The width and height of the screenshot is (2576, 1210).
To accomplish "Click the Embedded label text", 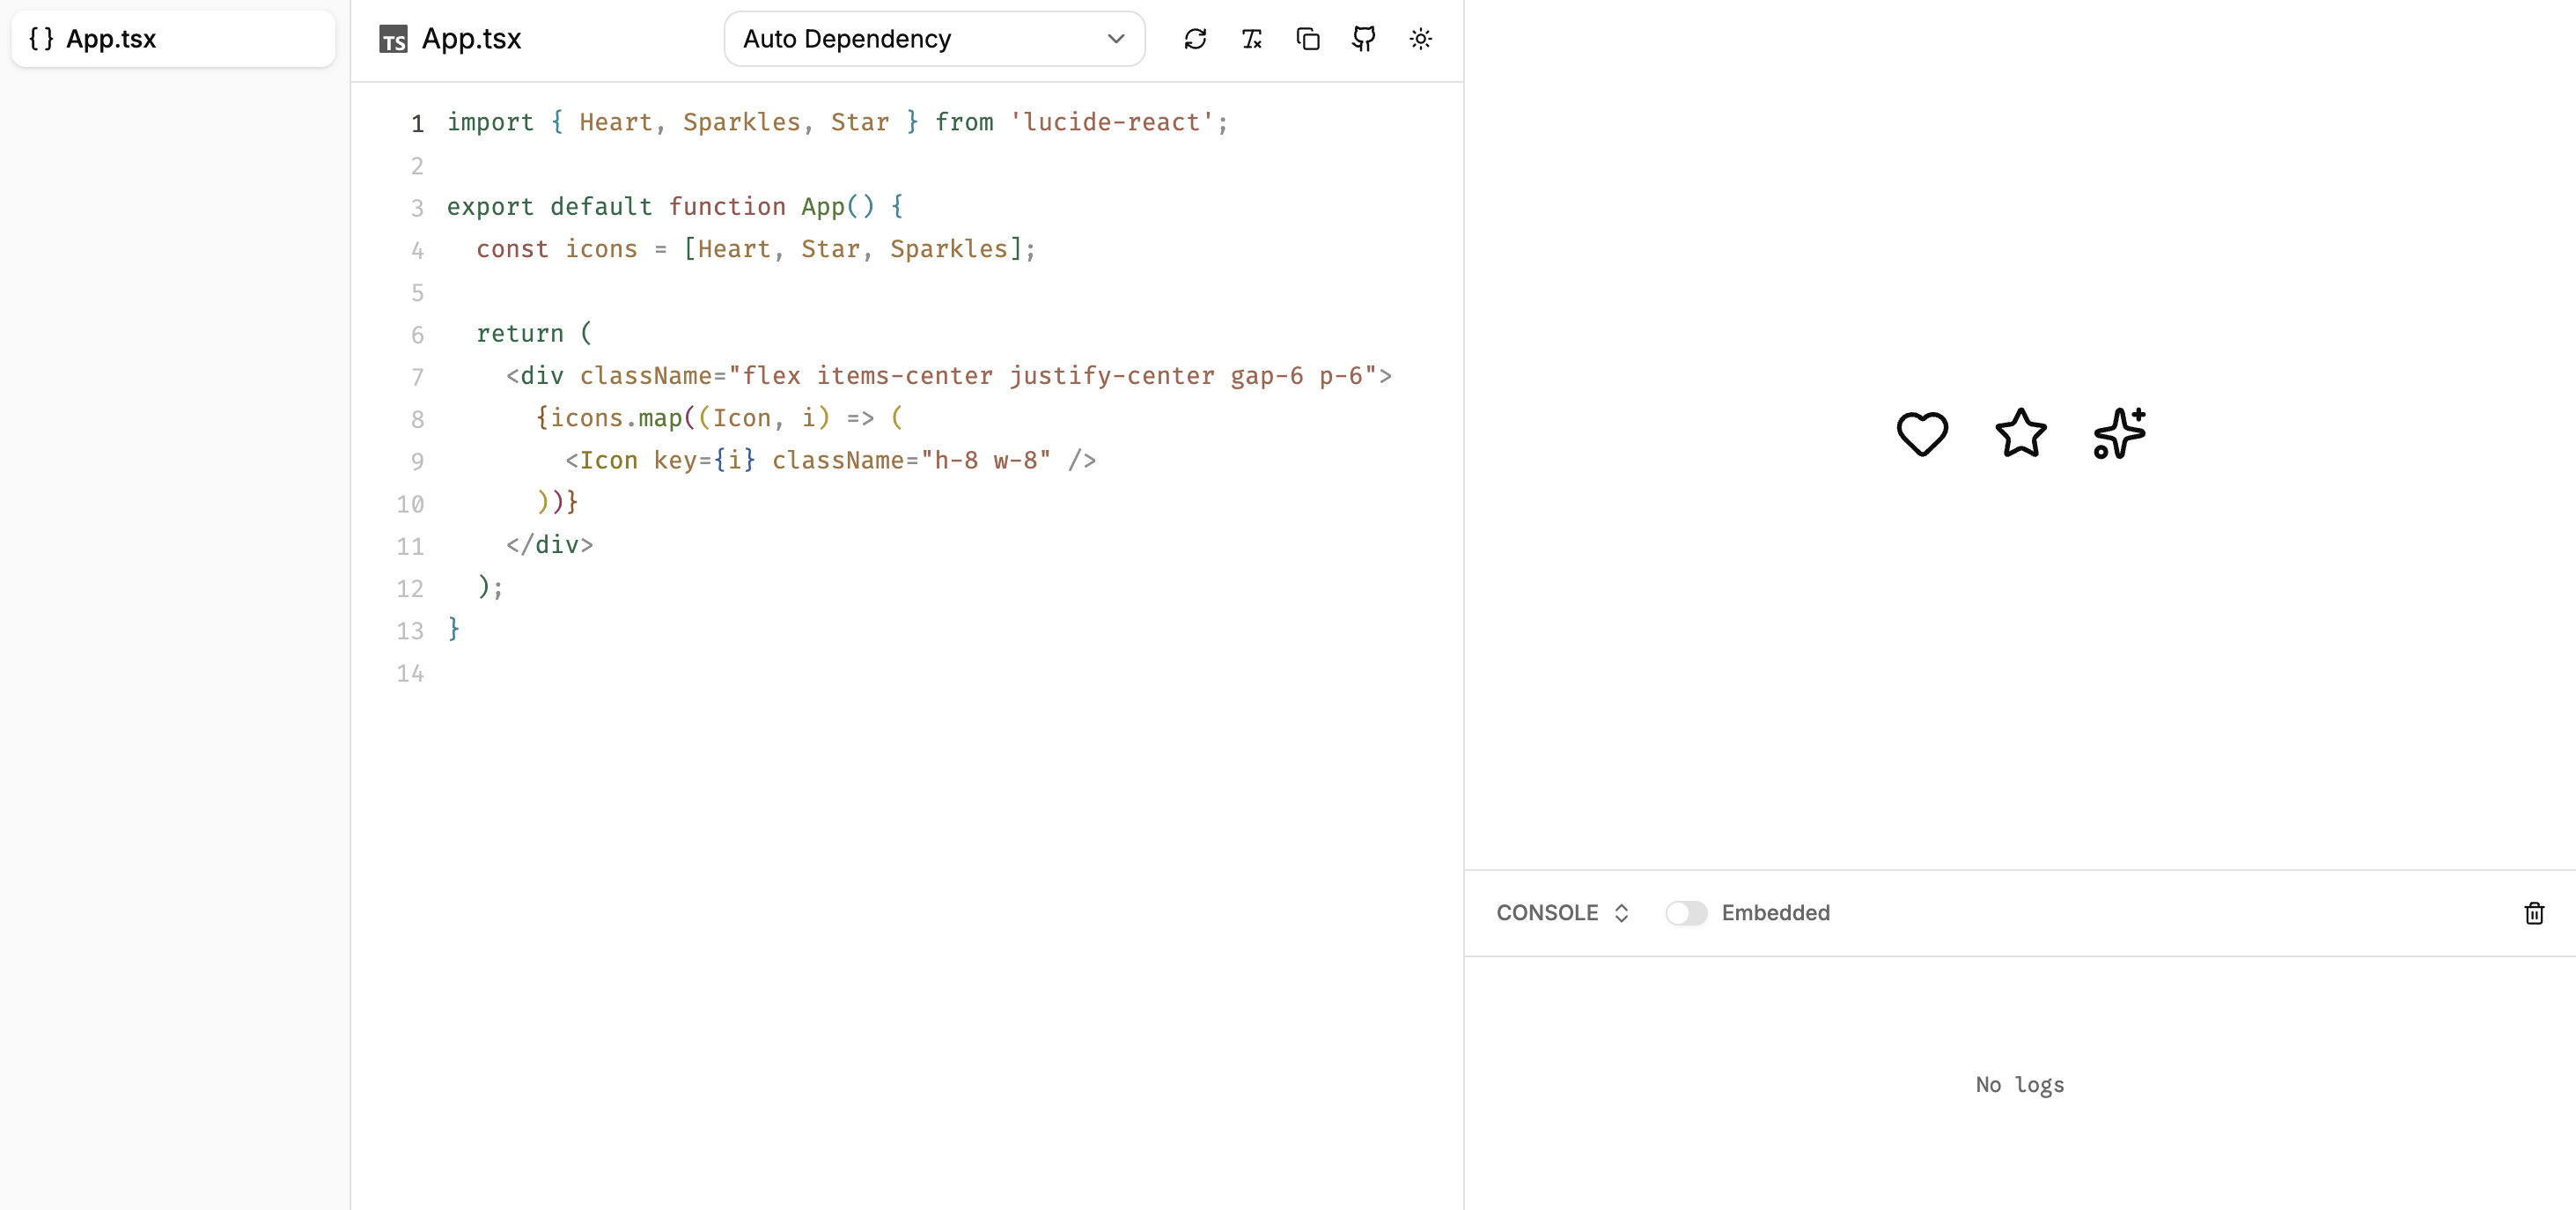I will tap(1775, 913).
